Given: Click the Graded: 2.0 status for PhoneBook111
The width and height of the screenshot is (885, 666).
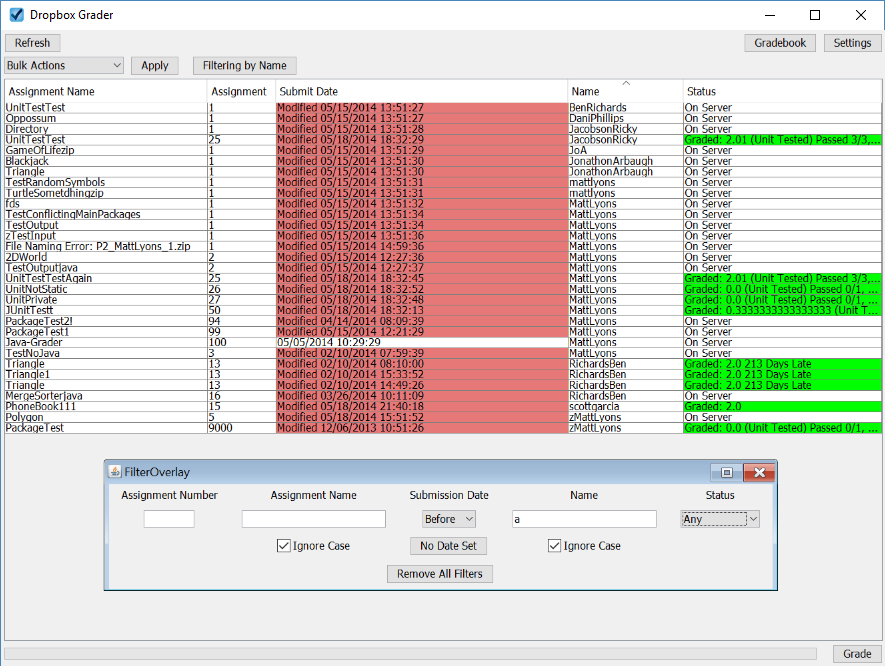Looking at the screenshot, I should pyautogui.click(x=782, y=407).
